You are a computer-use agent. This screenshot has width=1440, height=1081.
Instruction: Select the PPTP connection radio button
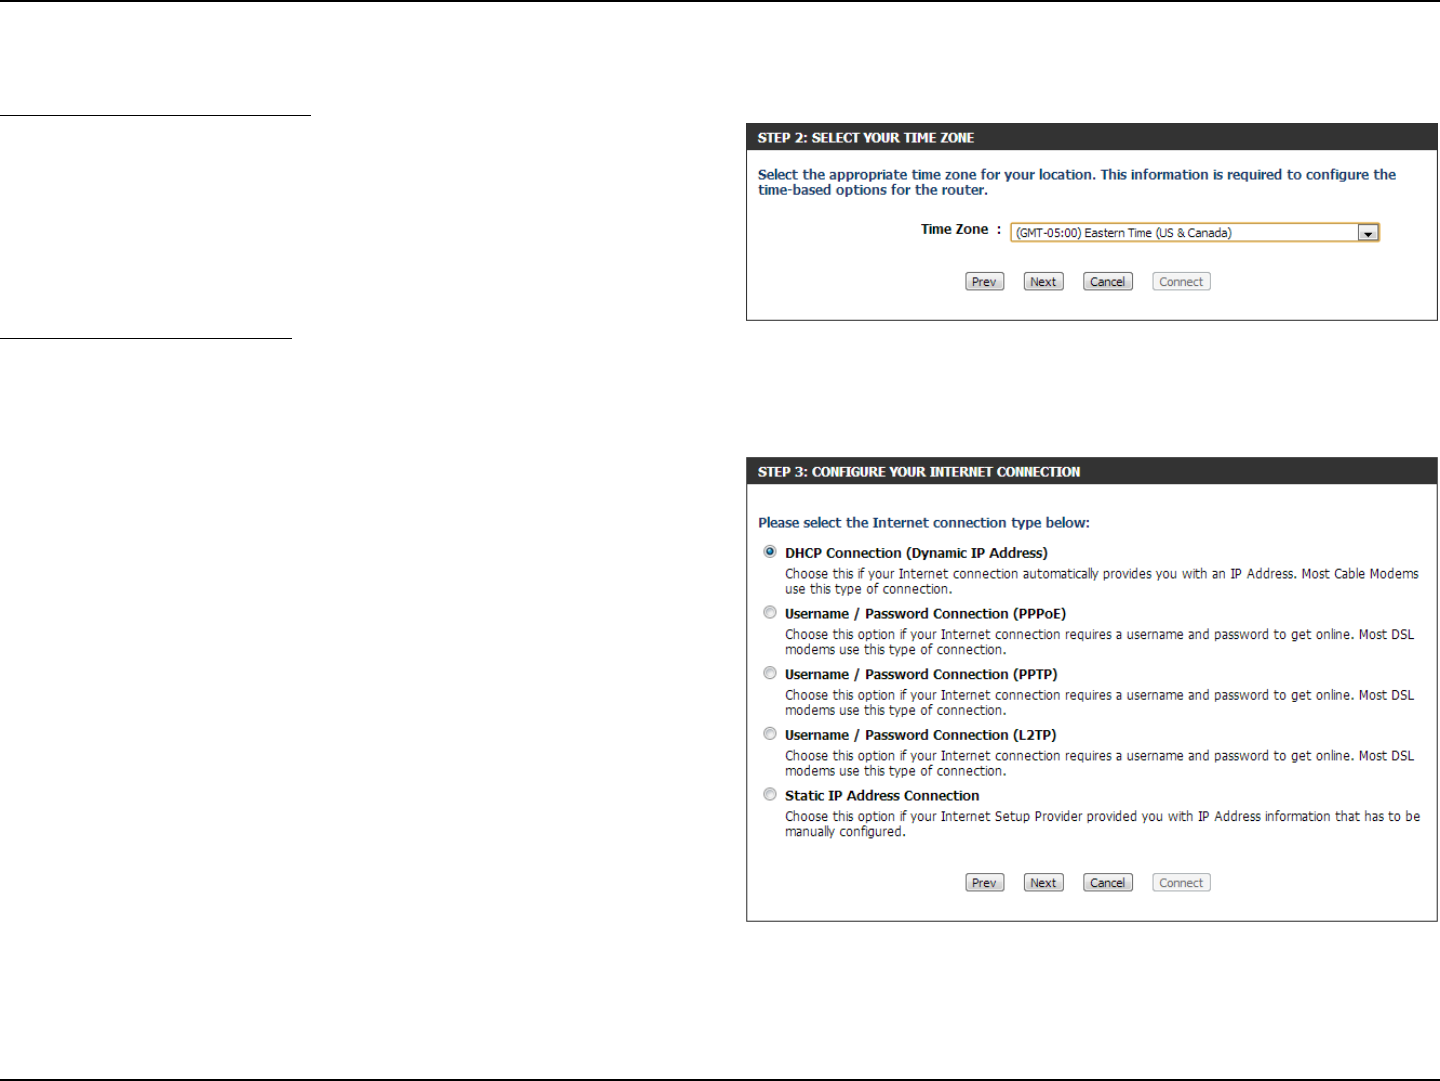tap(770, 673)
